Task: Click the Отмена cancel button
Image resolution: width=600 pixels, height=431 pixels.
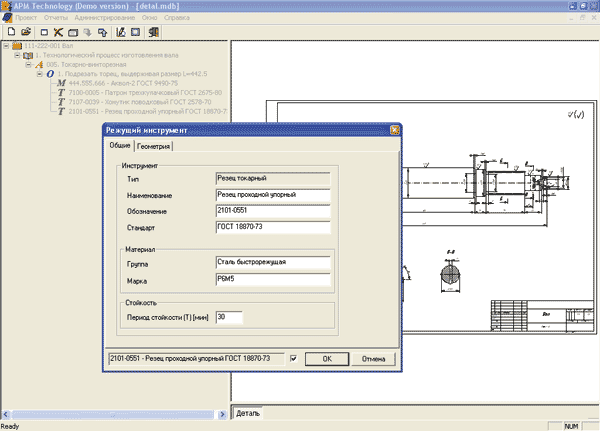Action: (x=373, y=358)
